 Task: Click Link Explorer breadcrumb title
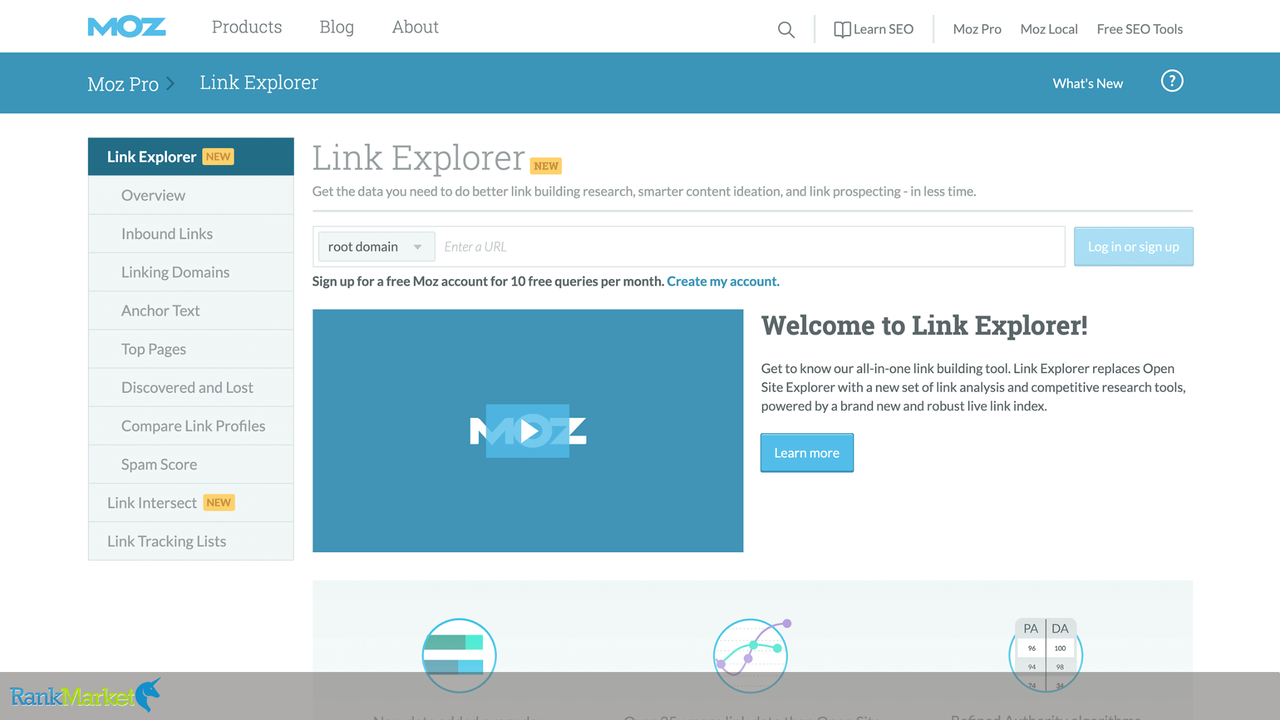pyautogui.click(x=259, y=83)
